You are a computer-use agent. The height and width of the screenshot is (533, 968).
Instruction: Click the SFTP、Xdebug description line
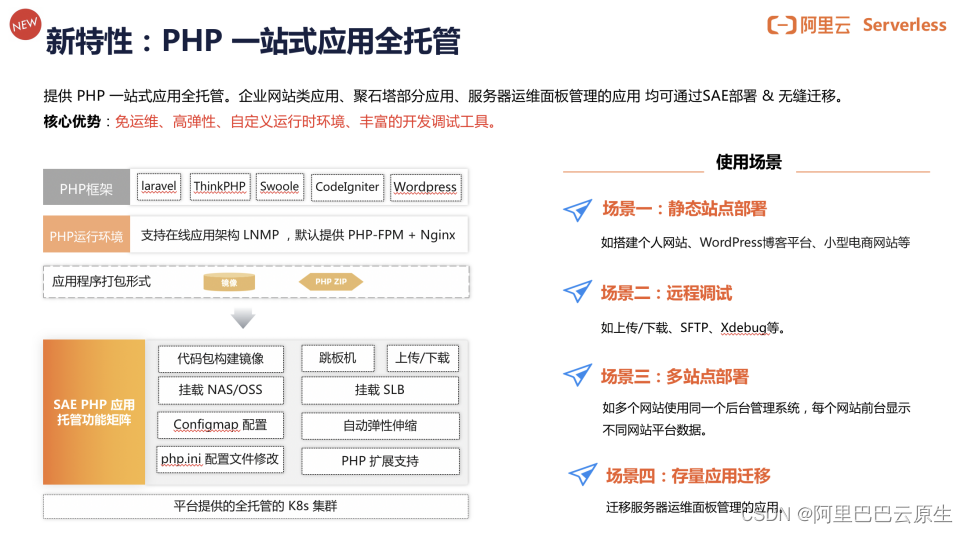[693, 328]
